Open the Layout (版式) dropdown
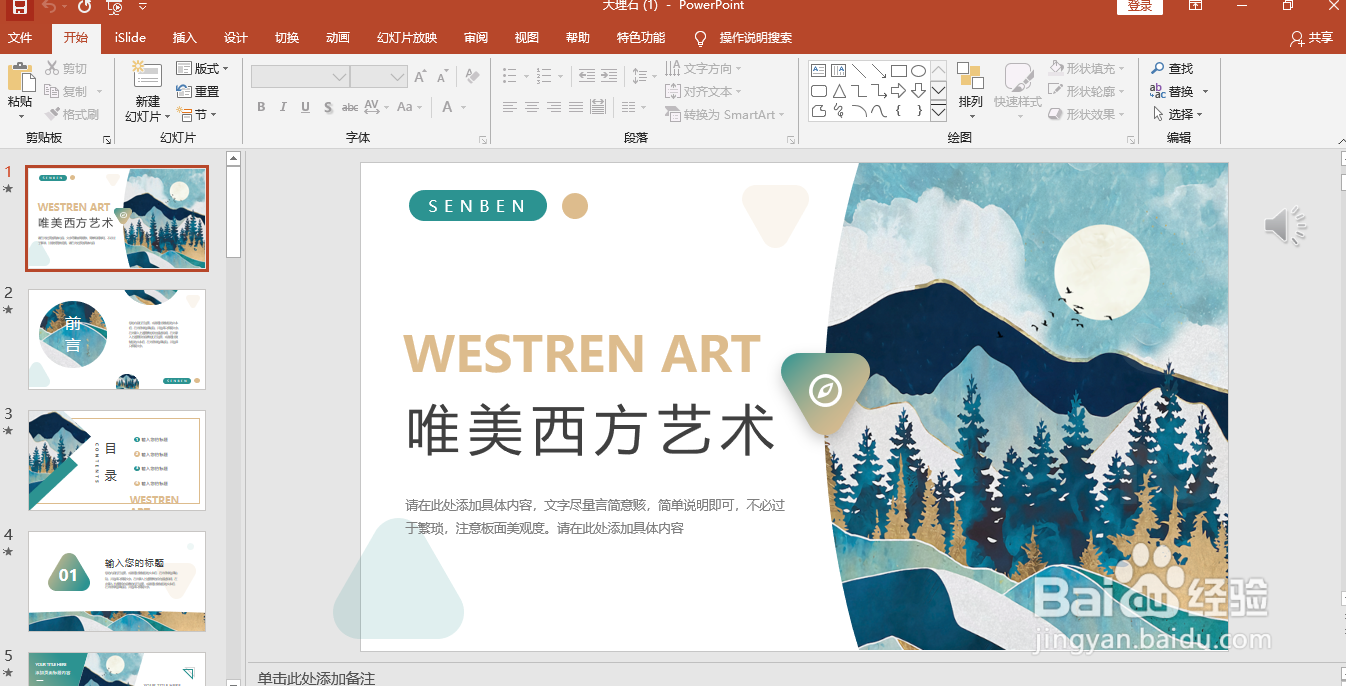 coord(202,68)
